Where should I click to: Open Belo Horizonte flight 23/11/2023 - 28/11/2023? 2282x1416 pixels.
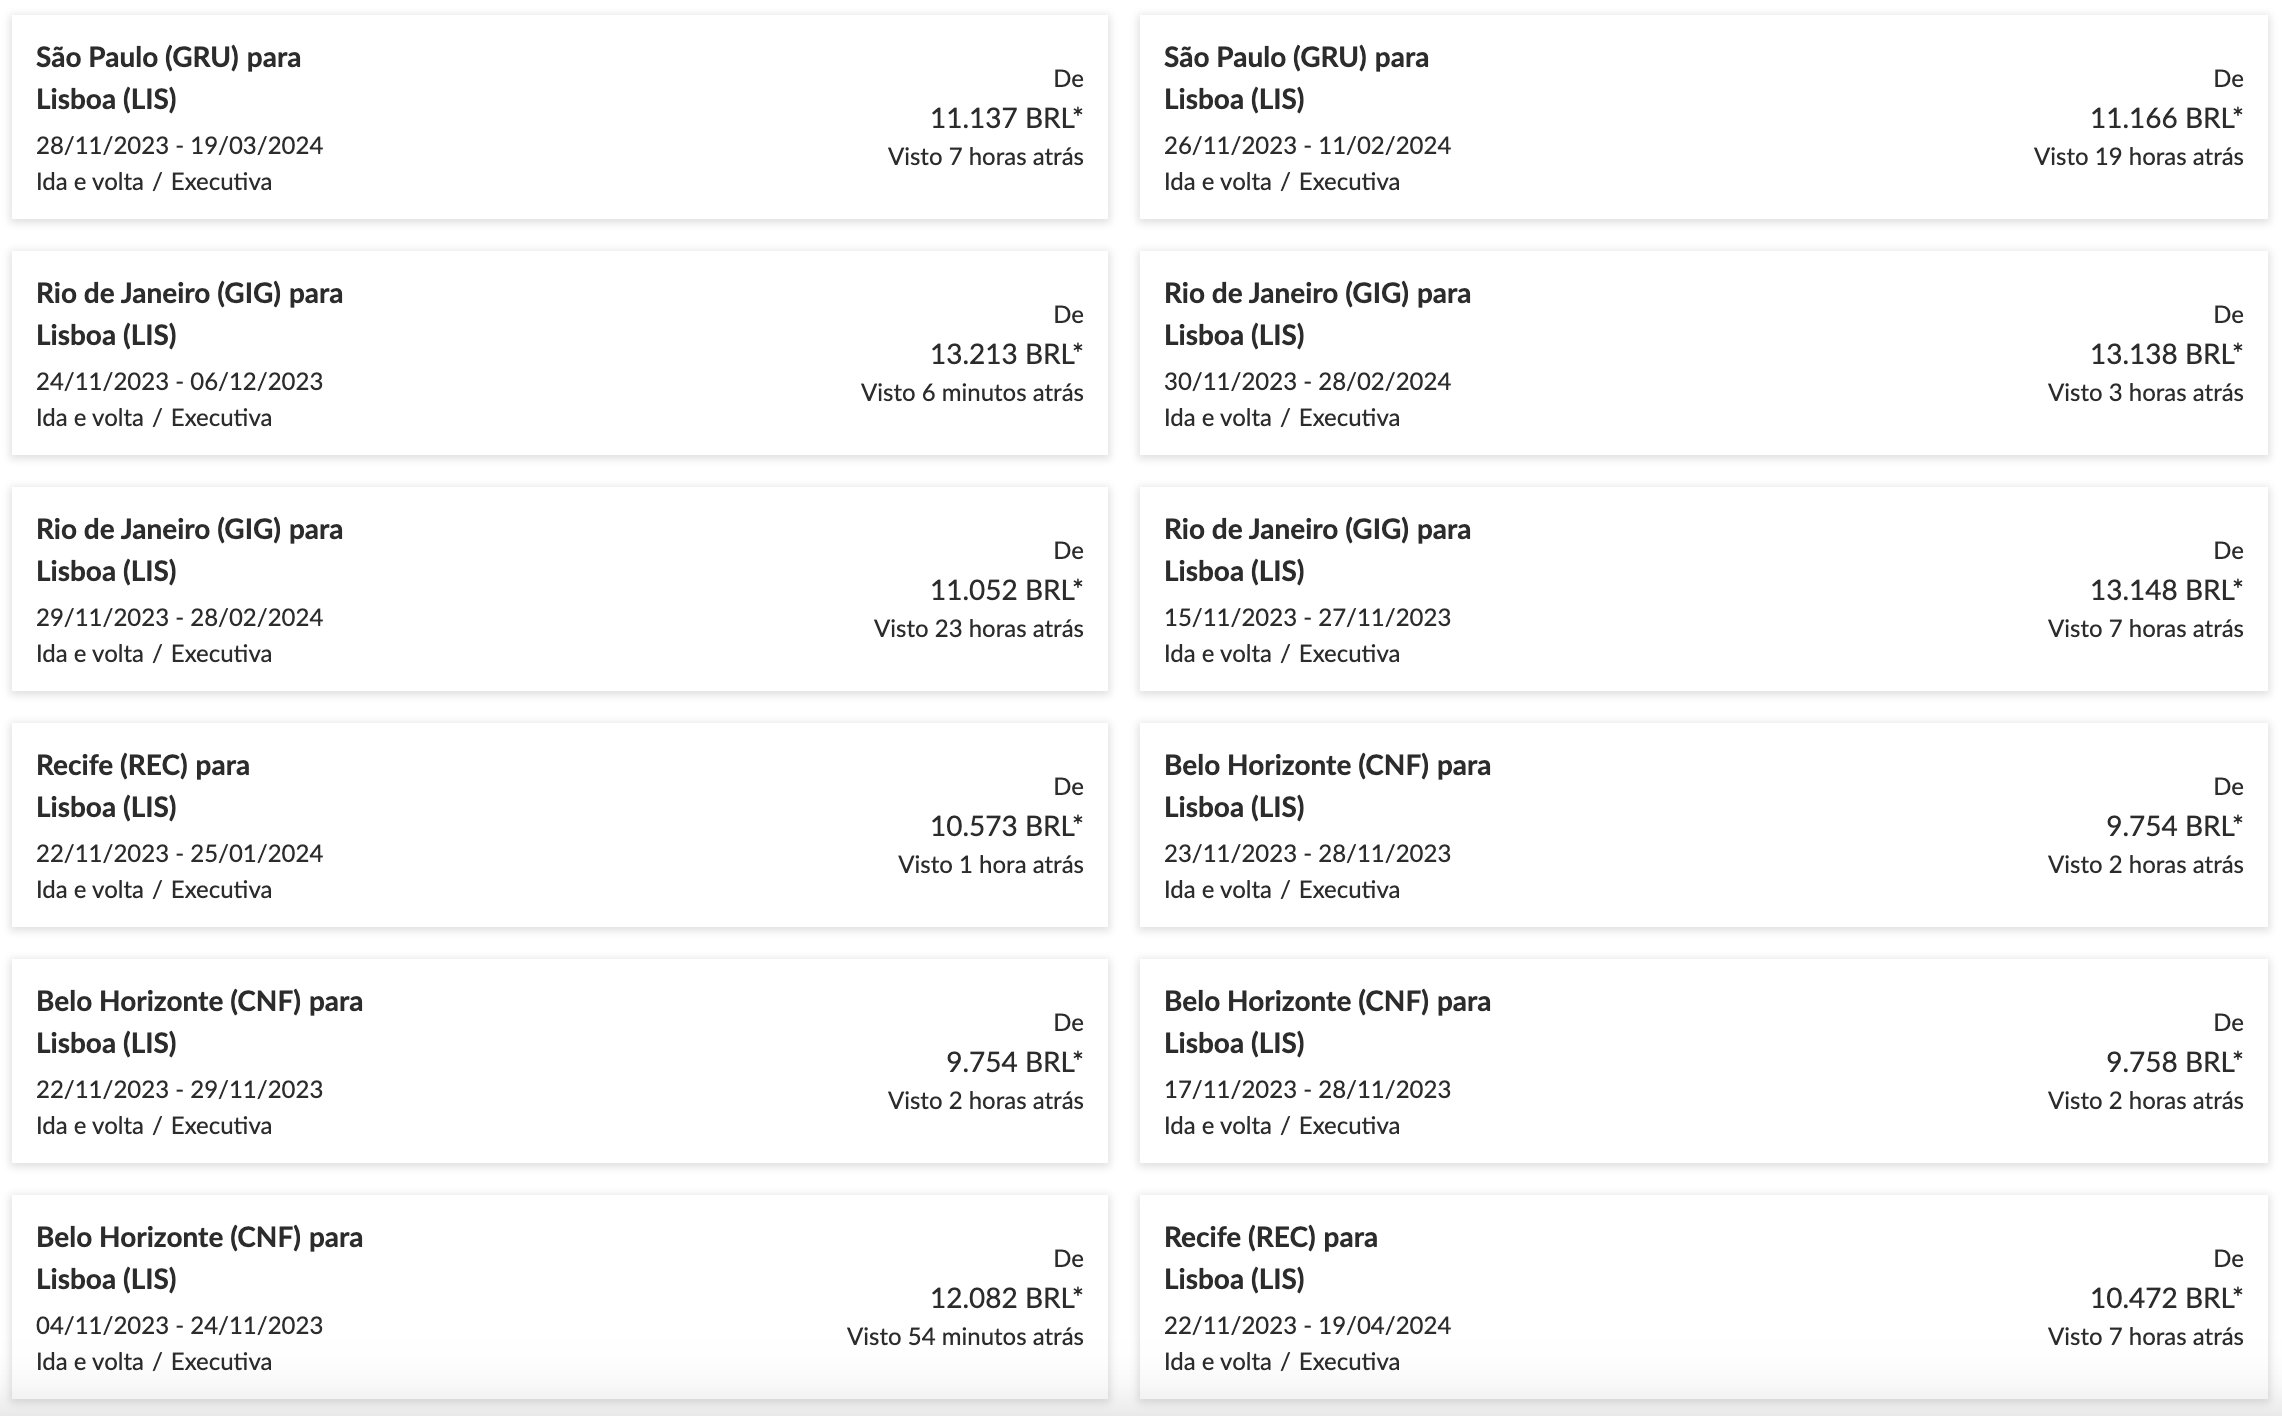pos(1306,853)
